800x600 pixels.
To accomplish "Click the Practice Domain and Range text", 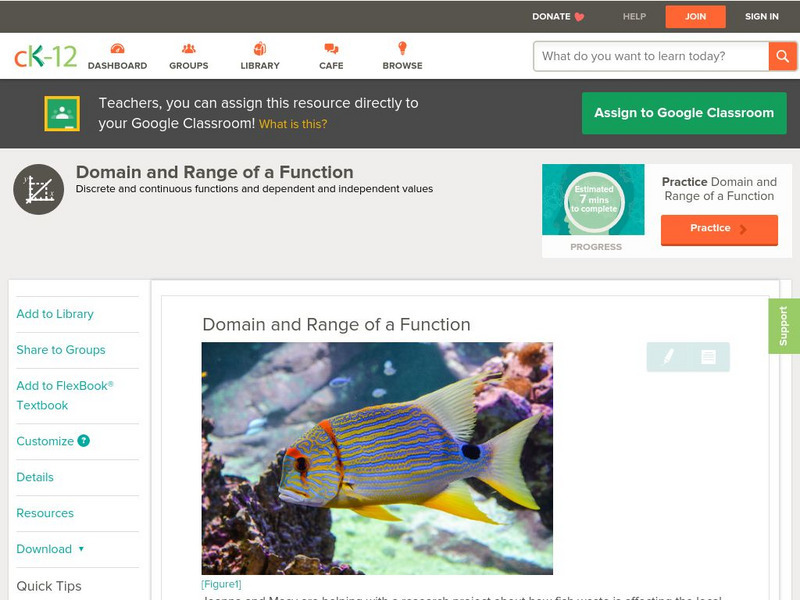I will pos(719,189).
